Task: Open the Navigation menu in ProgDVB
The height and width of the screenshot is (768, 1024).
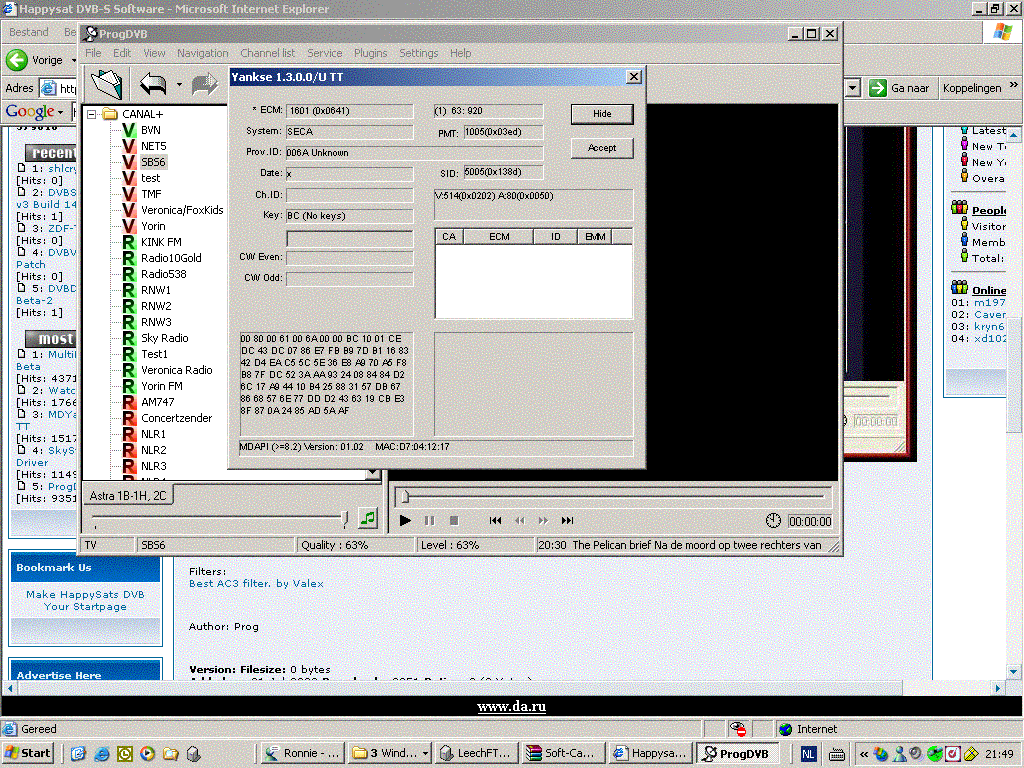Action: point(203,53)
